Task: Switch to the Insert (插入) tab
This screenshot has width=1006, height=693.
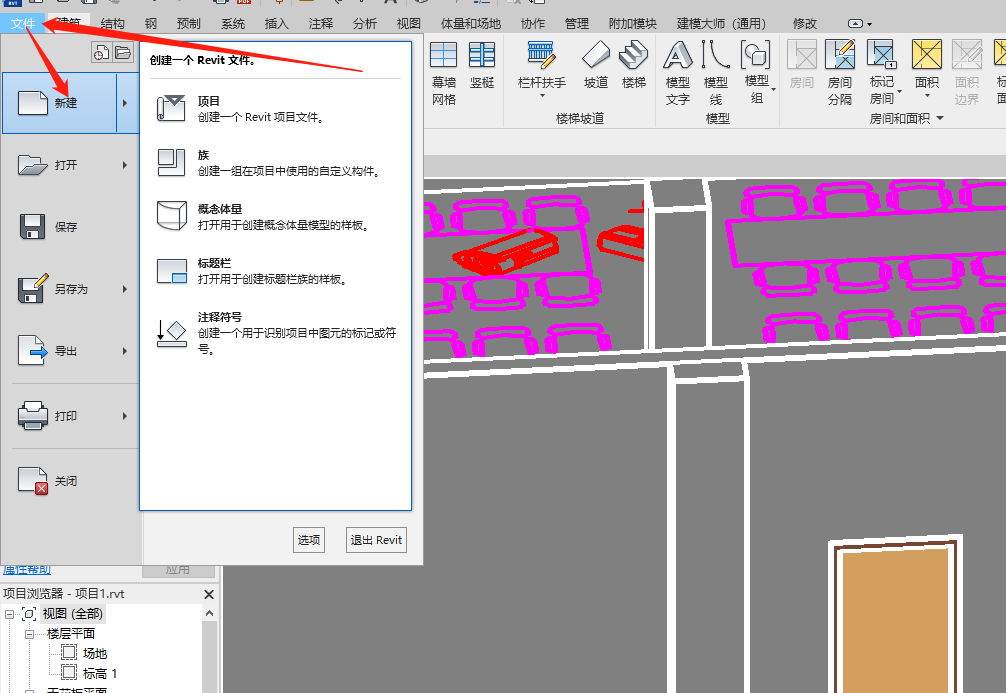Action: coord(277,24)
